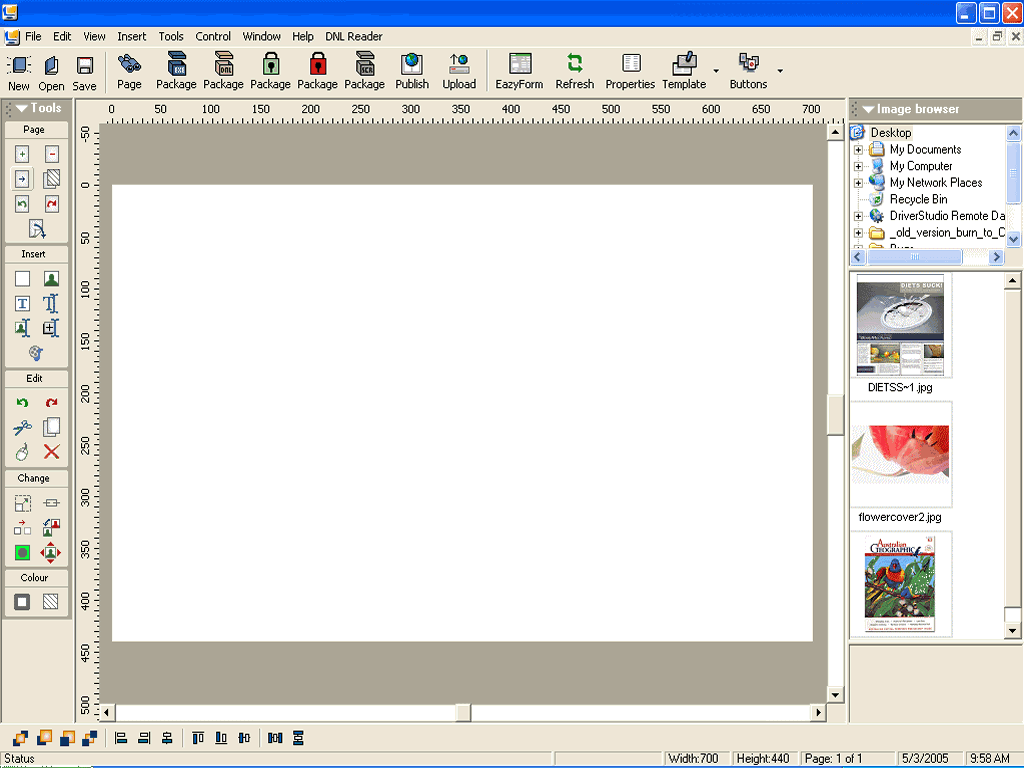Open the dropdown arrow beside Buttons
The height and width of the screenshot is (768, 1024).
(780, 71)
